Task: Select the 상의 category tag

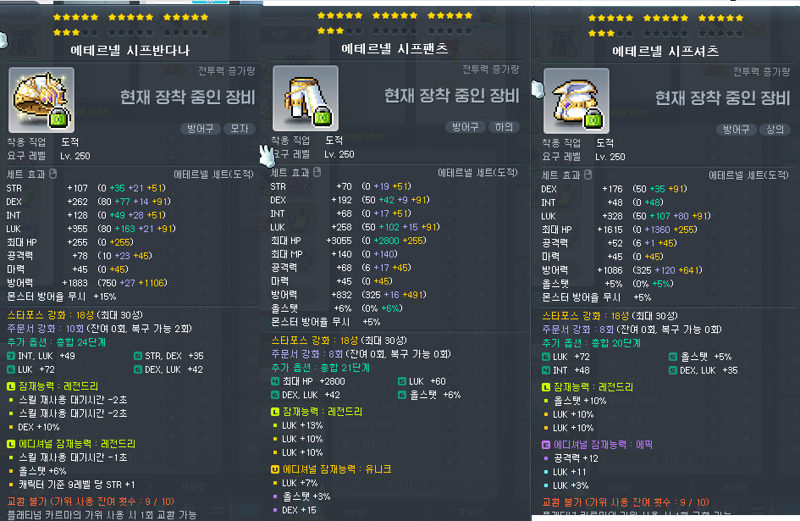Action: coord(774,130)
